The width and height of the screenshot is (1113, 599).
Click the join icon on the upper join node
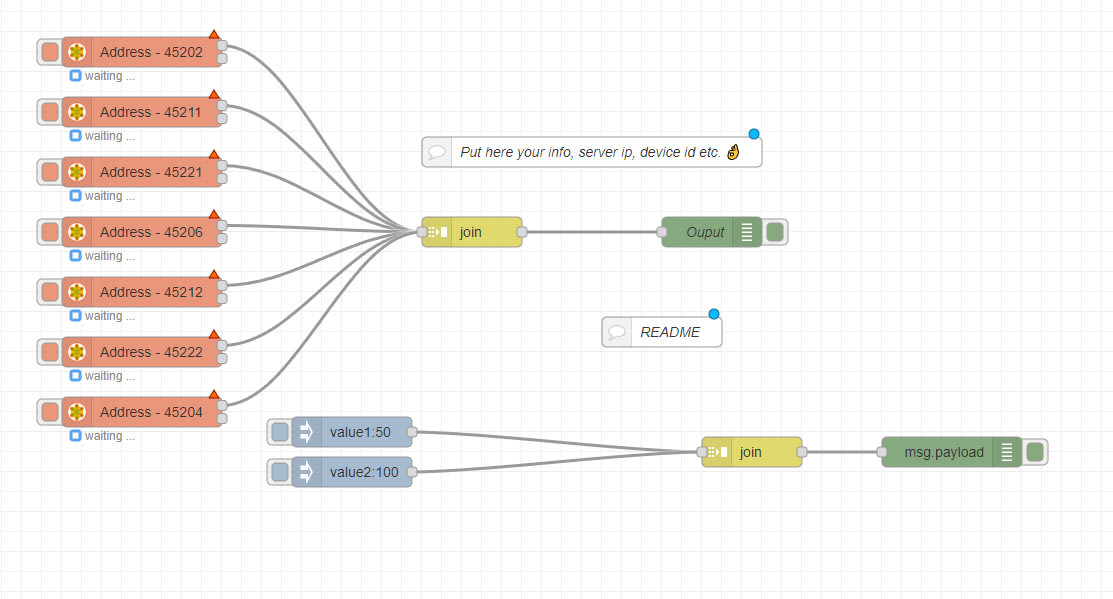435,231
